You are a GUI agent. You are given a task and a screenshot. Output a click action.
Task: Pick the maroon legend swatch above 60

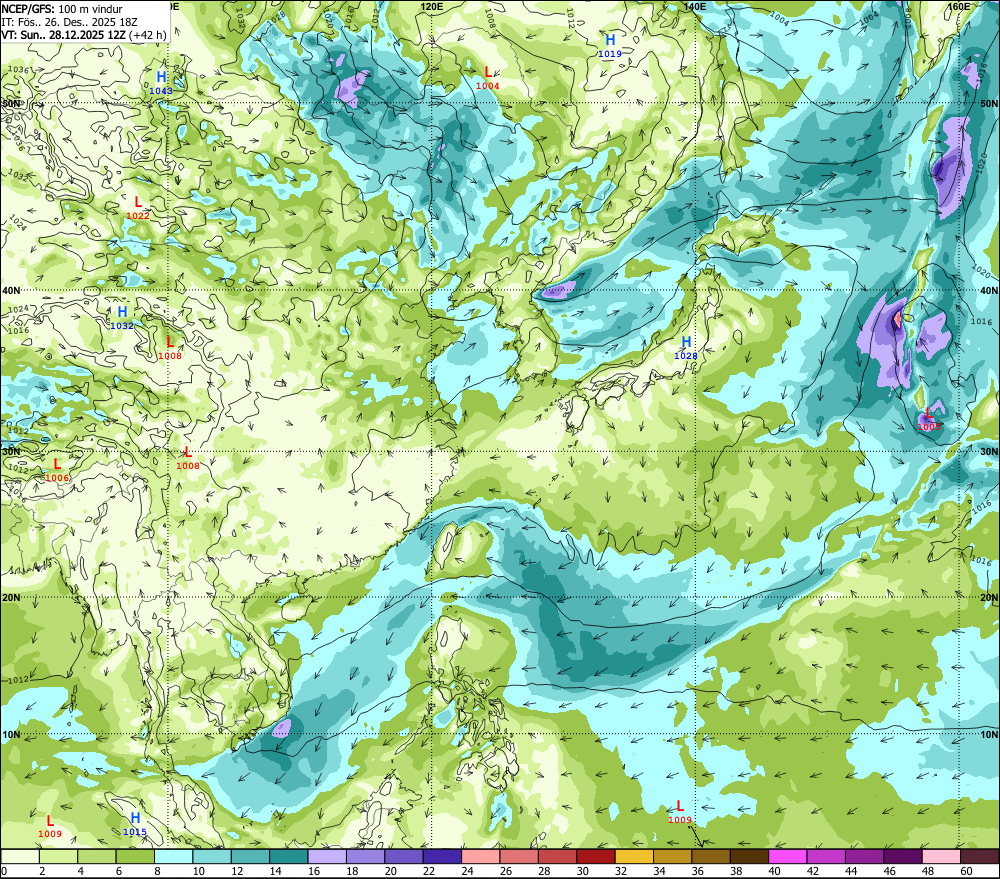(980, 856)
